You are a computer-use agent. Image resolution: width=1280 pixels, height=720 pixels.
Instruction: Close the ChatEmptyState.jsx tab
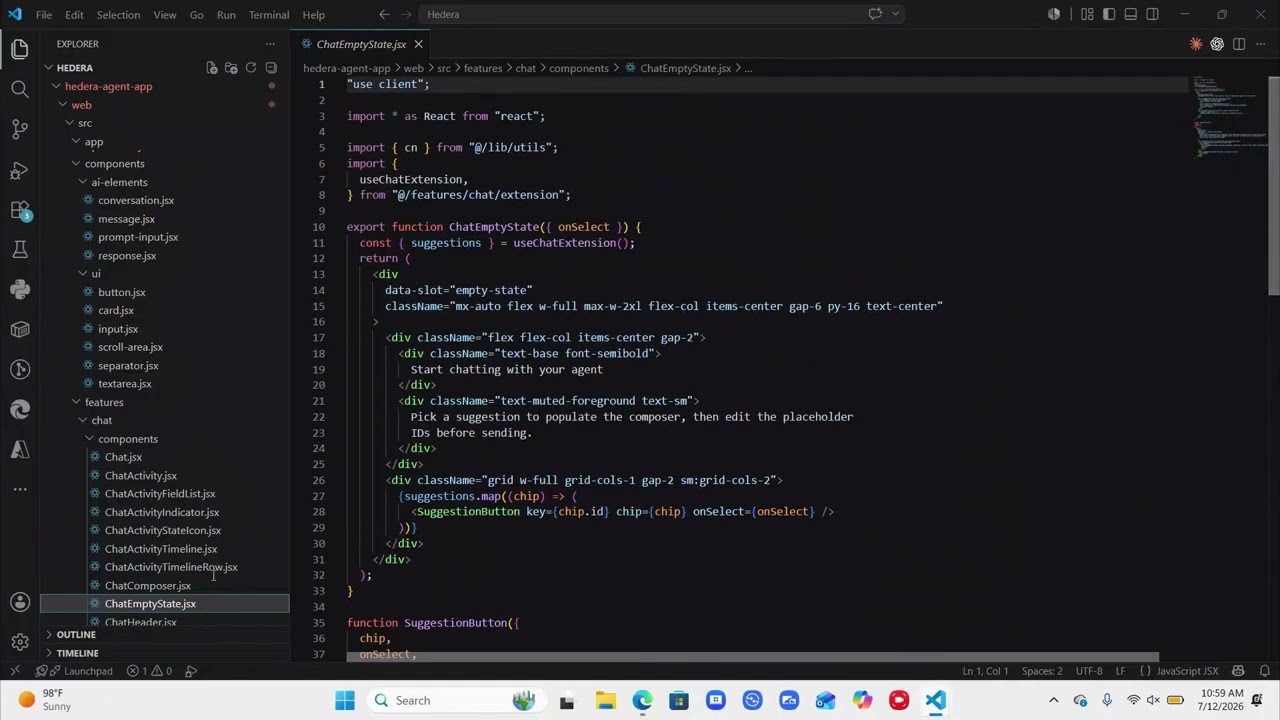(x=418, y=44)
